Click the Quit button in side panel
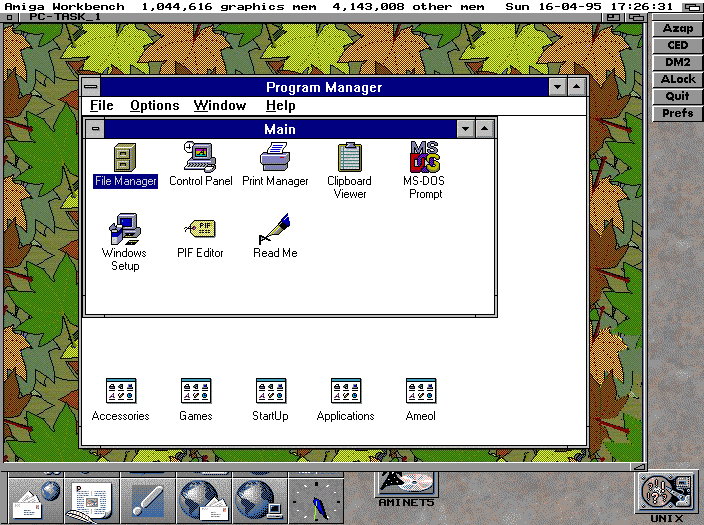Image resolution: width=704 pixels, height=525 pixels. (678, 96)
